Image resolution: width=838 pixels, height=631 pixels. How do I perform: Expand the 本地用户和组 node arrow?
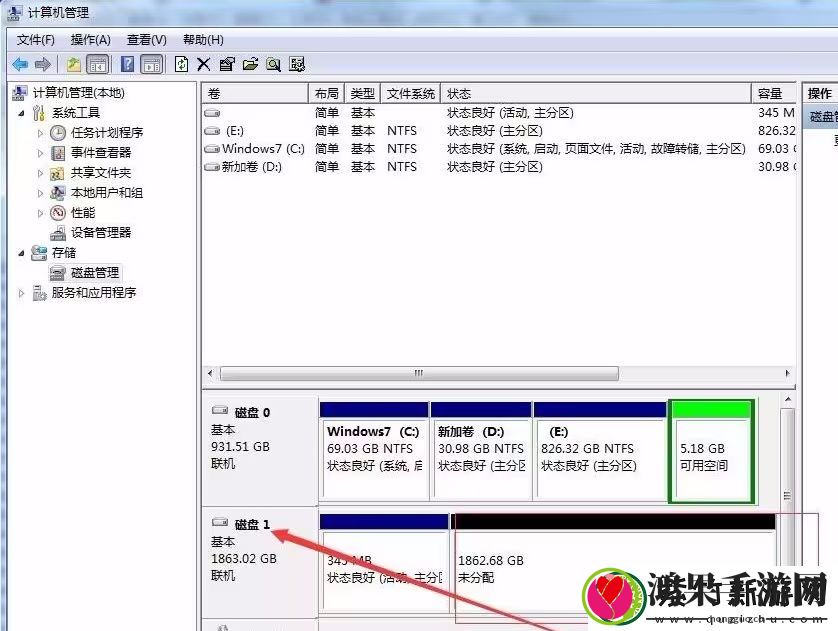pos(40,193)
